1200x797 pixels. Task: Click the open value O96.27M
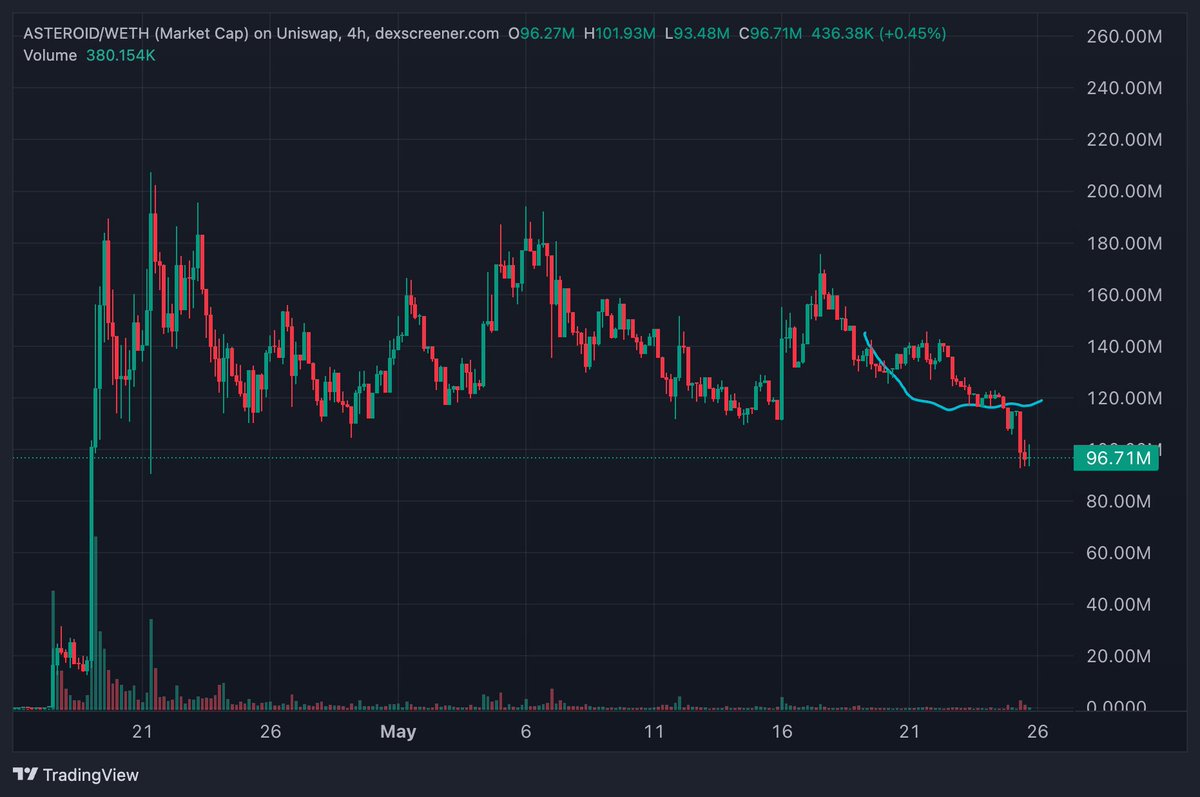click(x=543, y=34)
